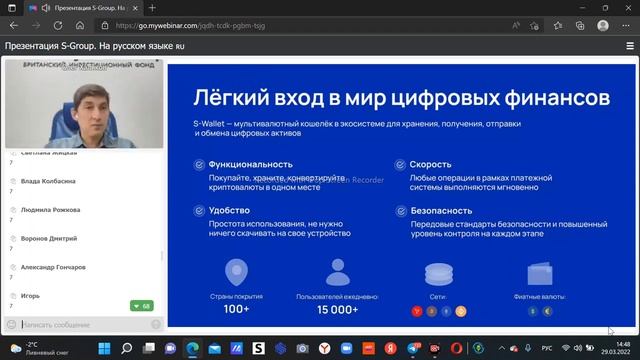This screenshot has height=360, width=640.
Task: Open the webinar hamburger menu
Action: tap(630, 46)
